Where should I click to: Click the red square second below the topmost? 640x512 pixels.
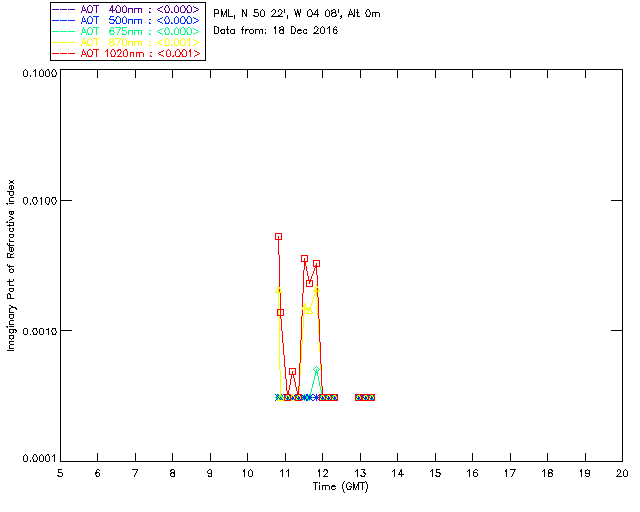tap(304, 258)
